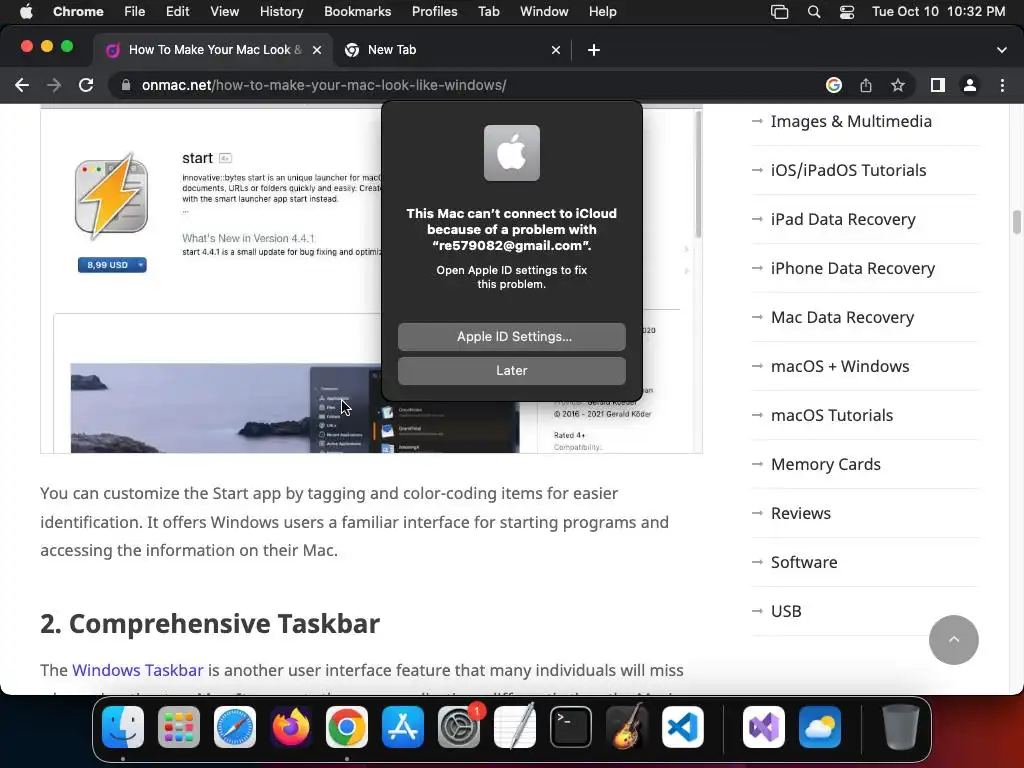The image size is (1024, 768).
Task: Open the File menu
Action: [x=135, y=12]
